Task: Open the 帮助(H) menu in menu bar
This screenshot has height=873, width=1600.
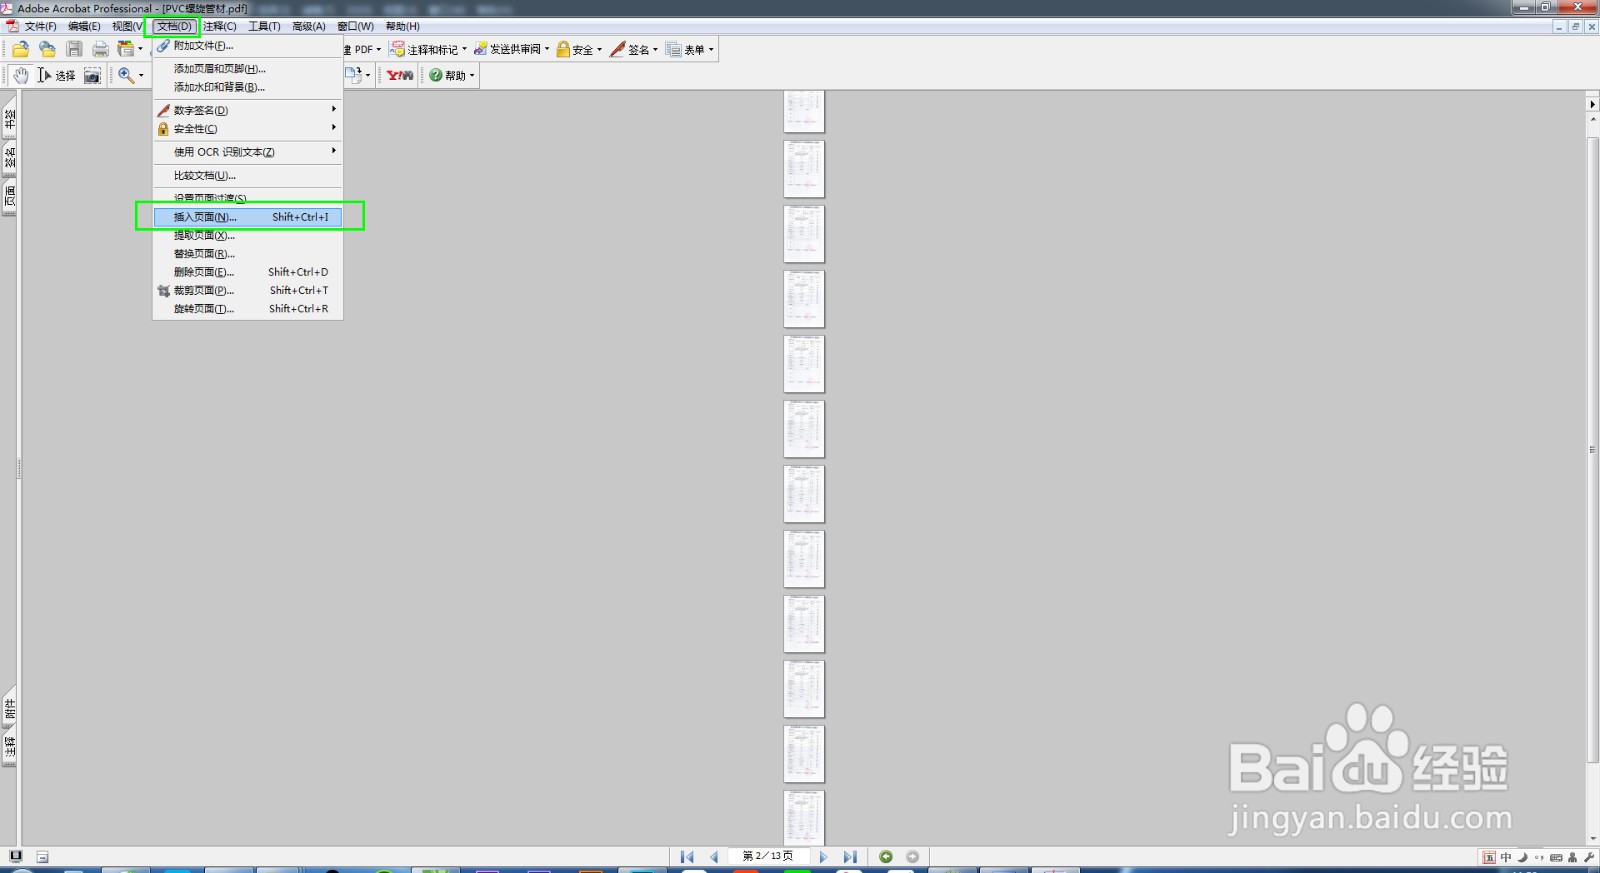Action: pos(403,26)
